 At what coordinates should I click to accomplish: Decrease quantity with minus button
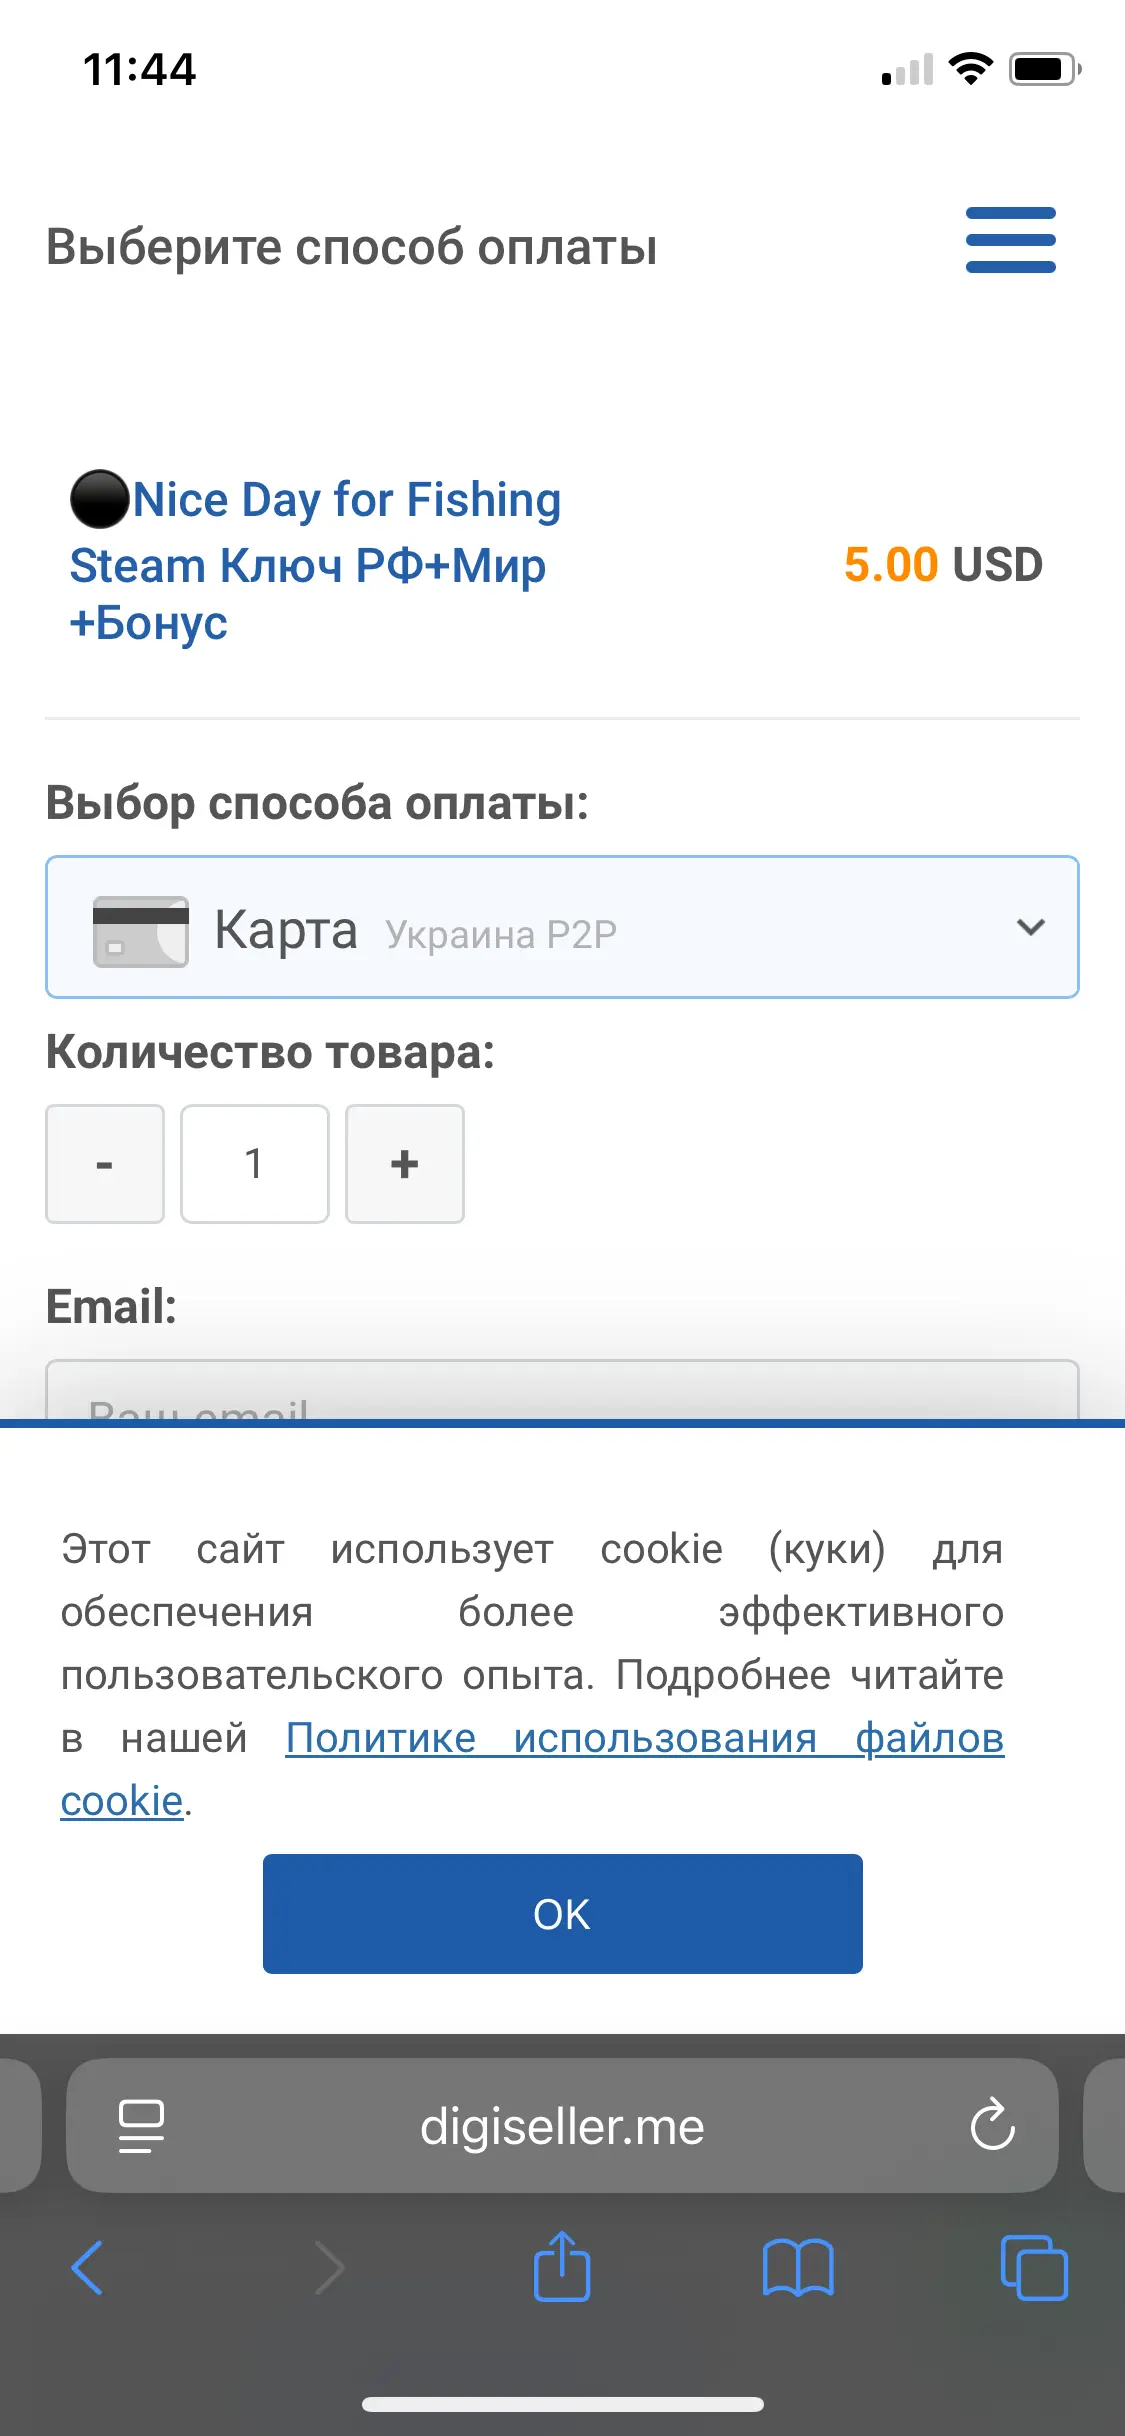point(105,1164)
